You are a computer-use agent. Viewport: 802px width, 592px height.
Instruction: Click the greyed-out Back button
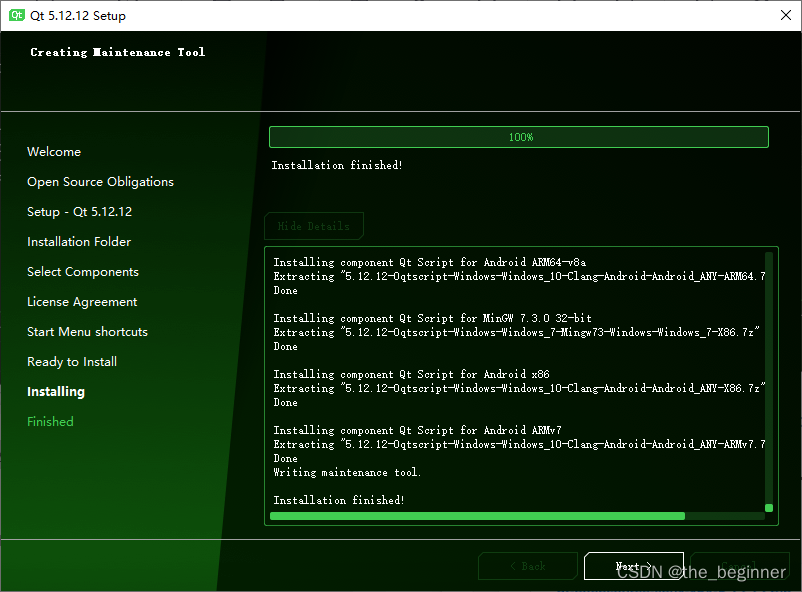528,566
